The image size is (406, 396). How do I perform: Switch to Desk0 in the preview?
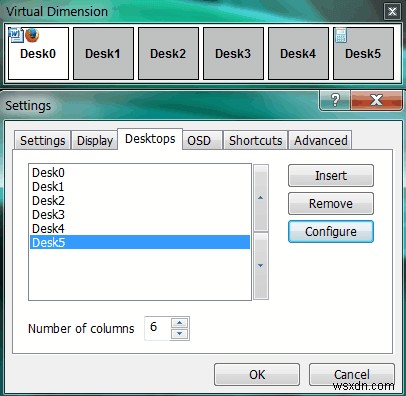38,54
